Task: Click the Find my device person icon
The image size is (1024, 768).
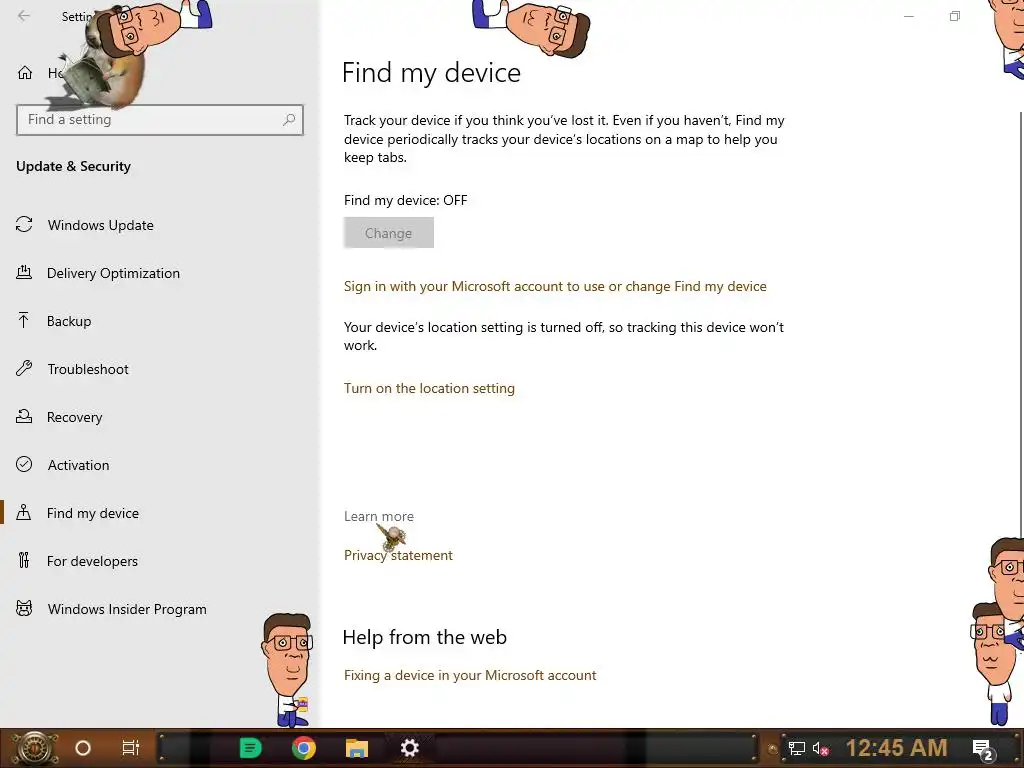Action: tap(24, 512)
